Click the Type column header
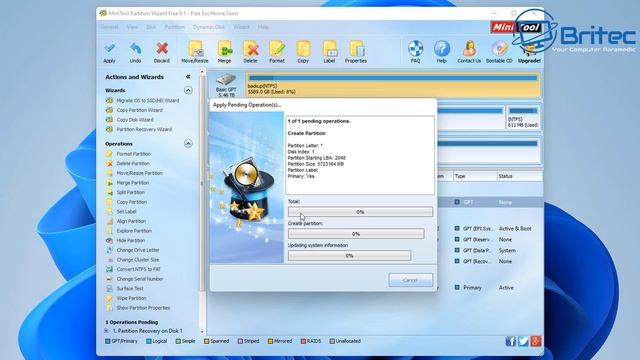The height and width of the screenshot is (360, 640). click(x=474, y=176)
